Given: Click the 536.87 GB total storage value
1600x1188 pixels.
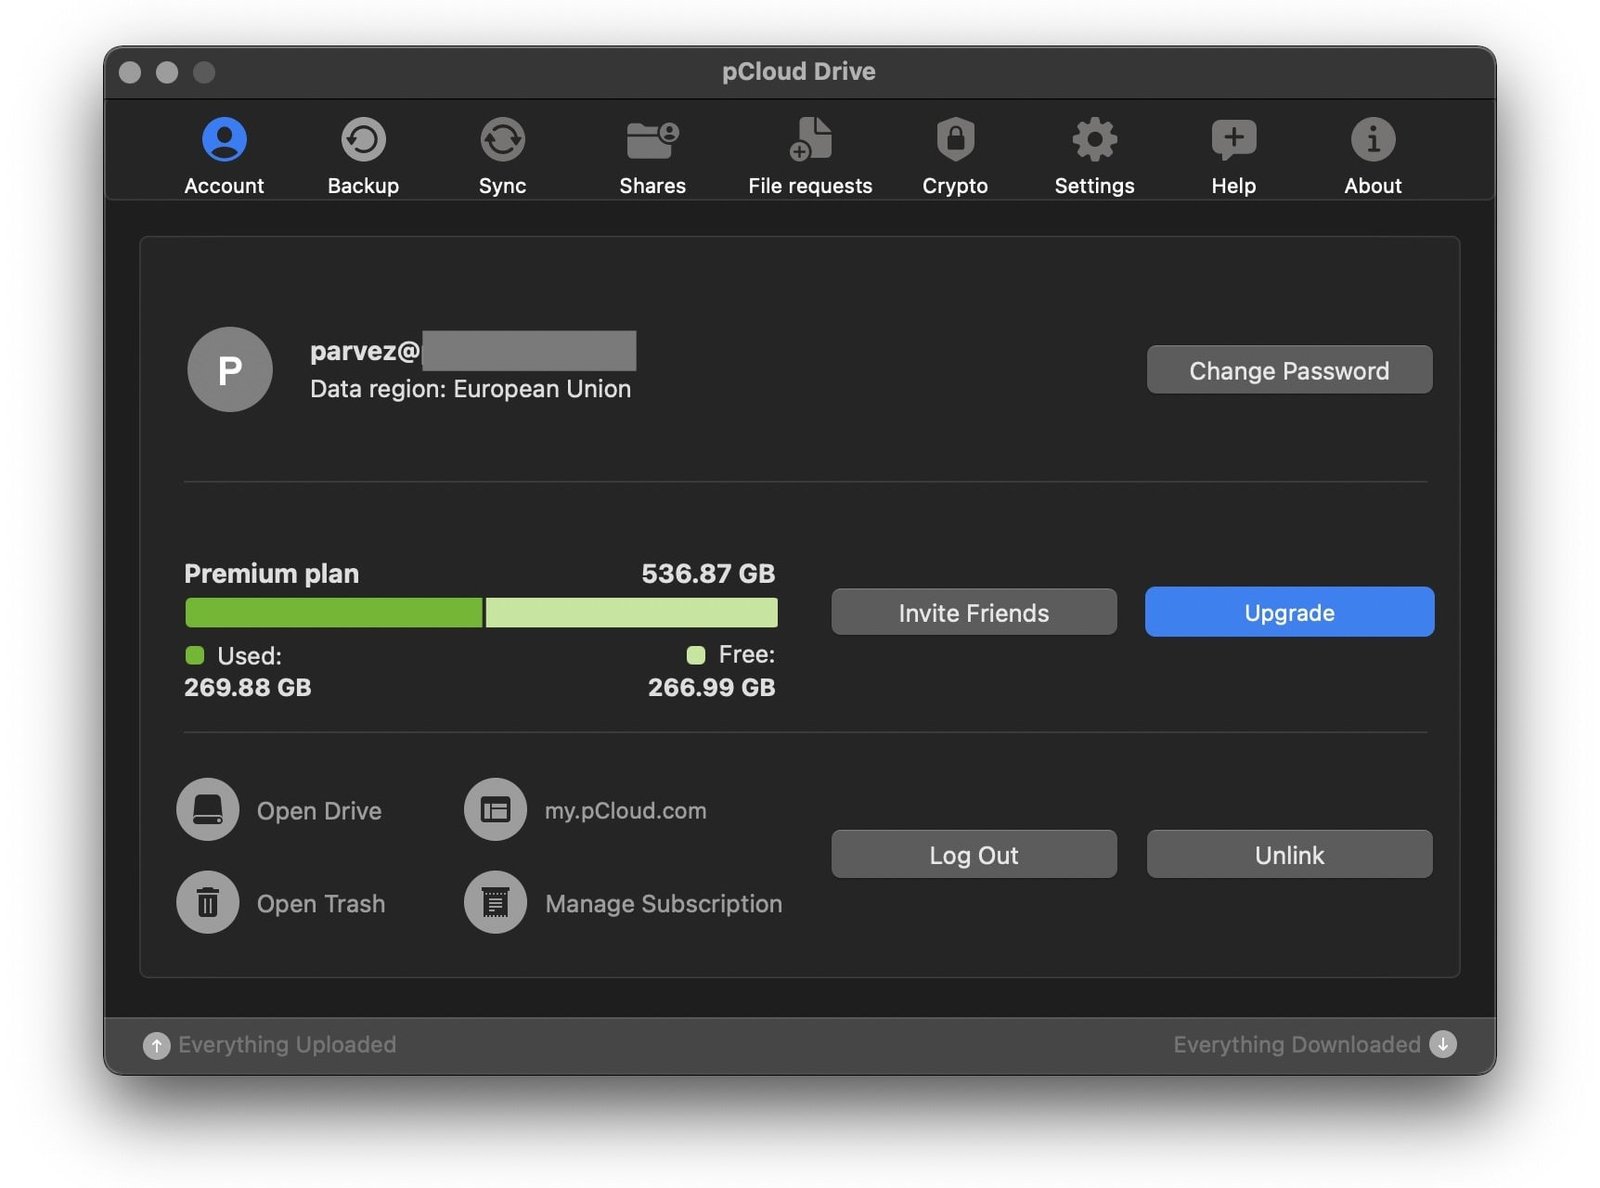Looking at the screenshot, I should [x=708, y=574].
